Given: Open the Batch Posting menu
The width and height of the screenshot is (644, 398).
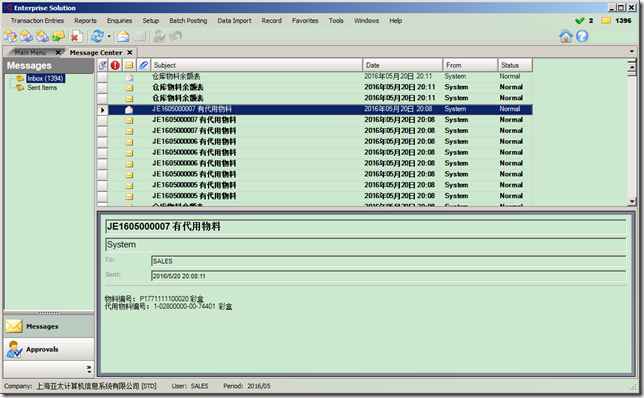Looking at the screenshot, I should (x=188, y=21).
